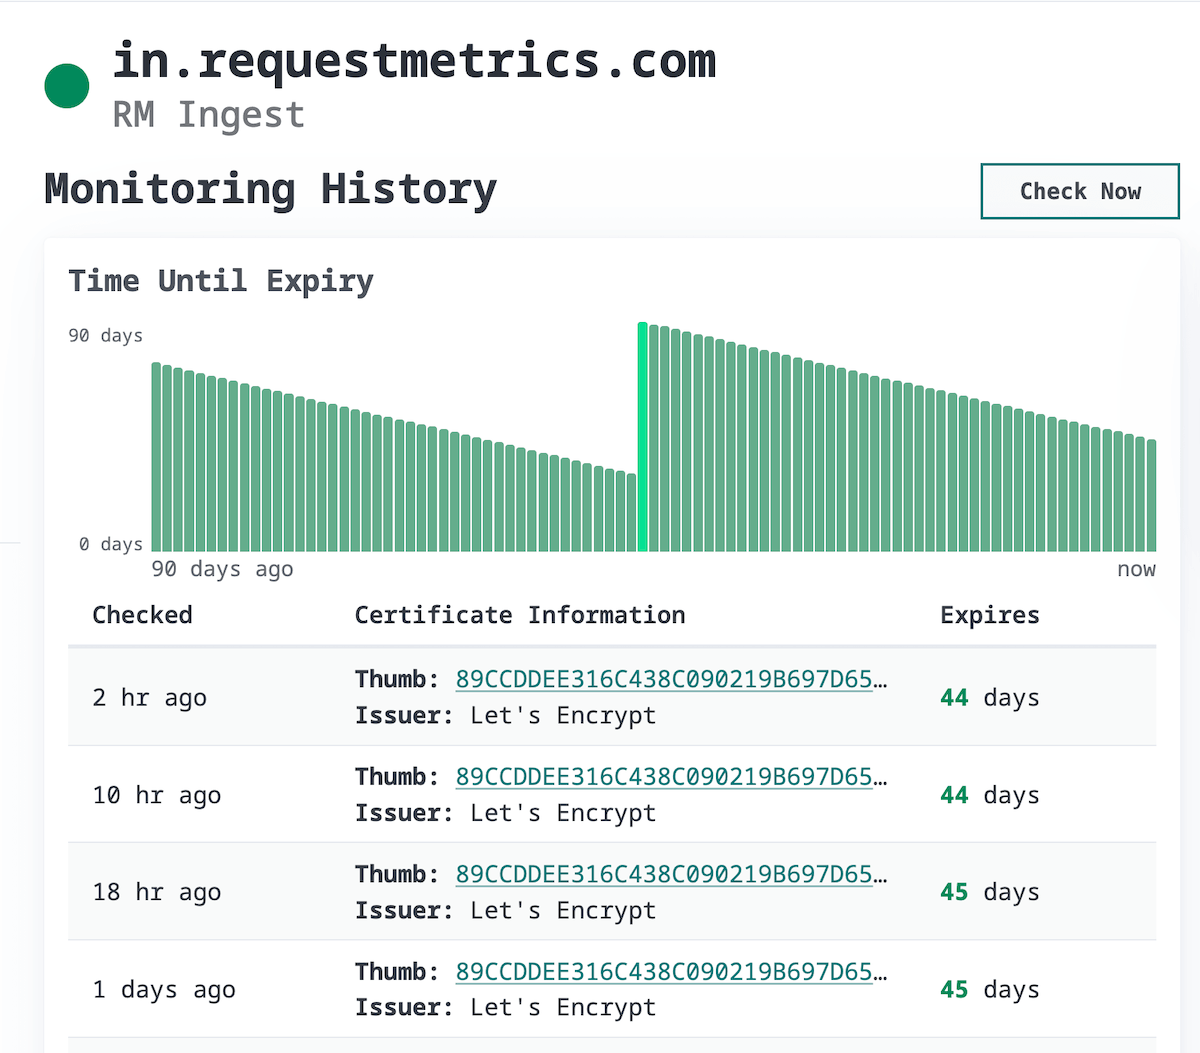Click the '0 days' y-axis label

coord(111,544)
